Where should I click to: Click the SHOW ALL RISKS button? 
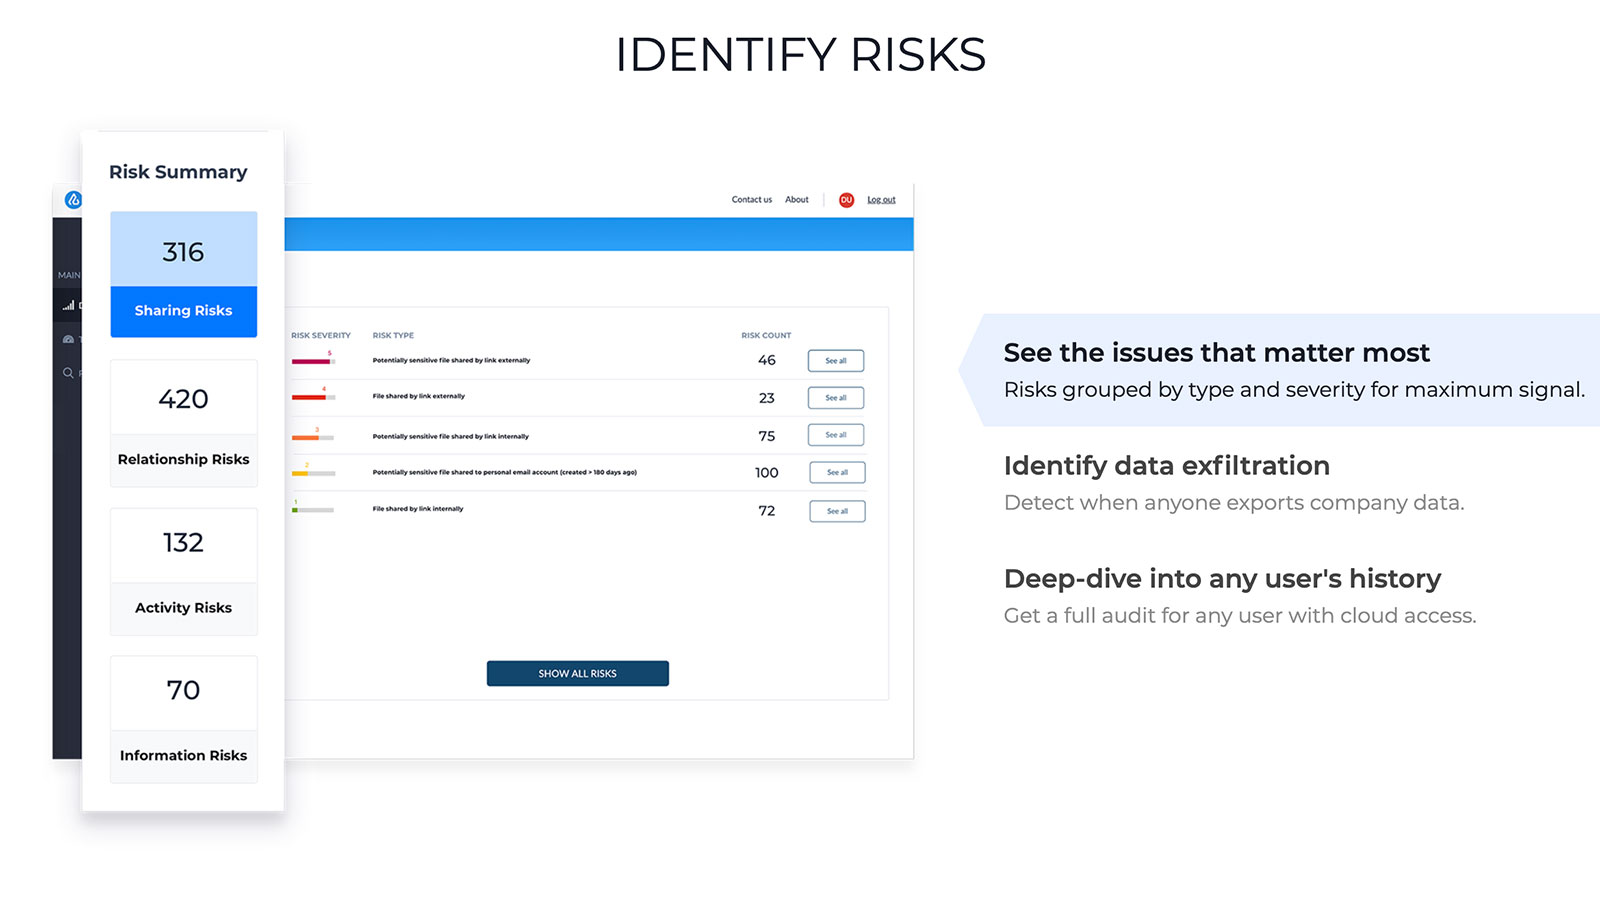point(578,673)
